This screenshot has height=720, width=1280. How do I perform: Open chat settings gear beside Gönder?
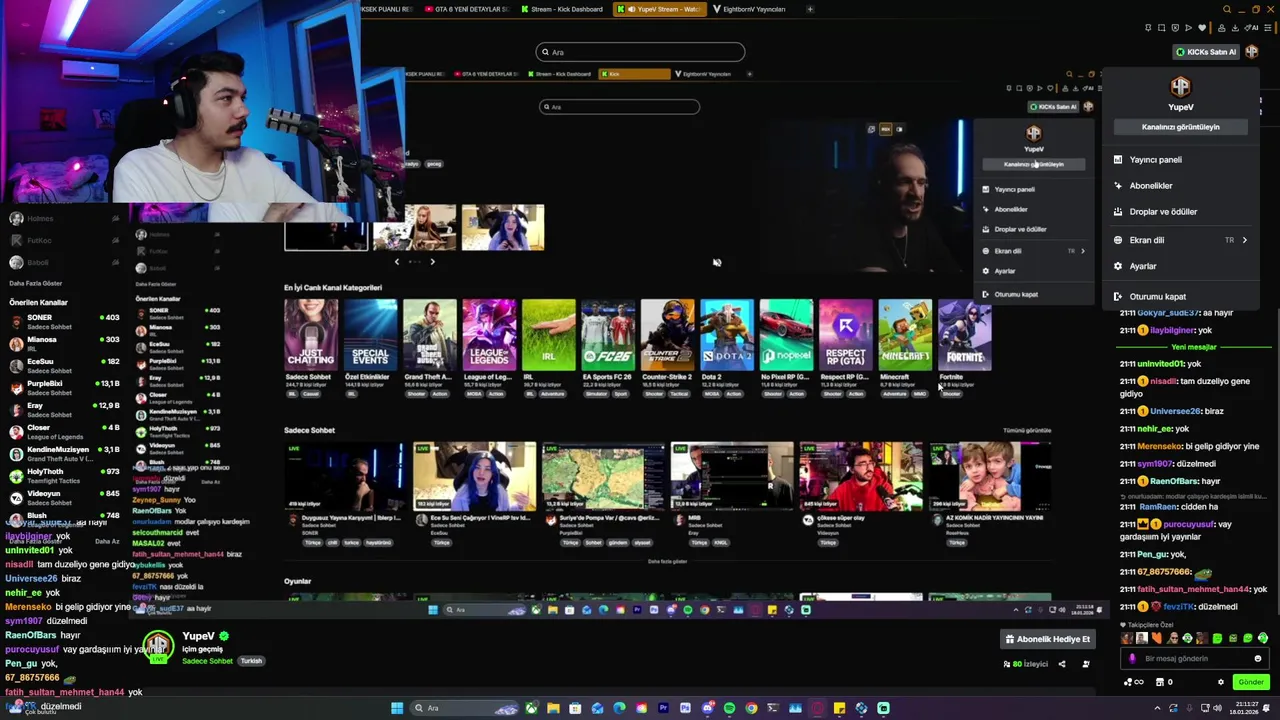click(1220, 682)
